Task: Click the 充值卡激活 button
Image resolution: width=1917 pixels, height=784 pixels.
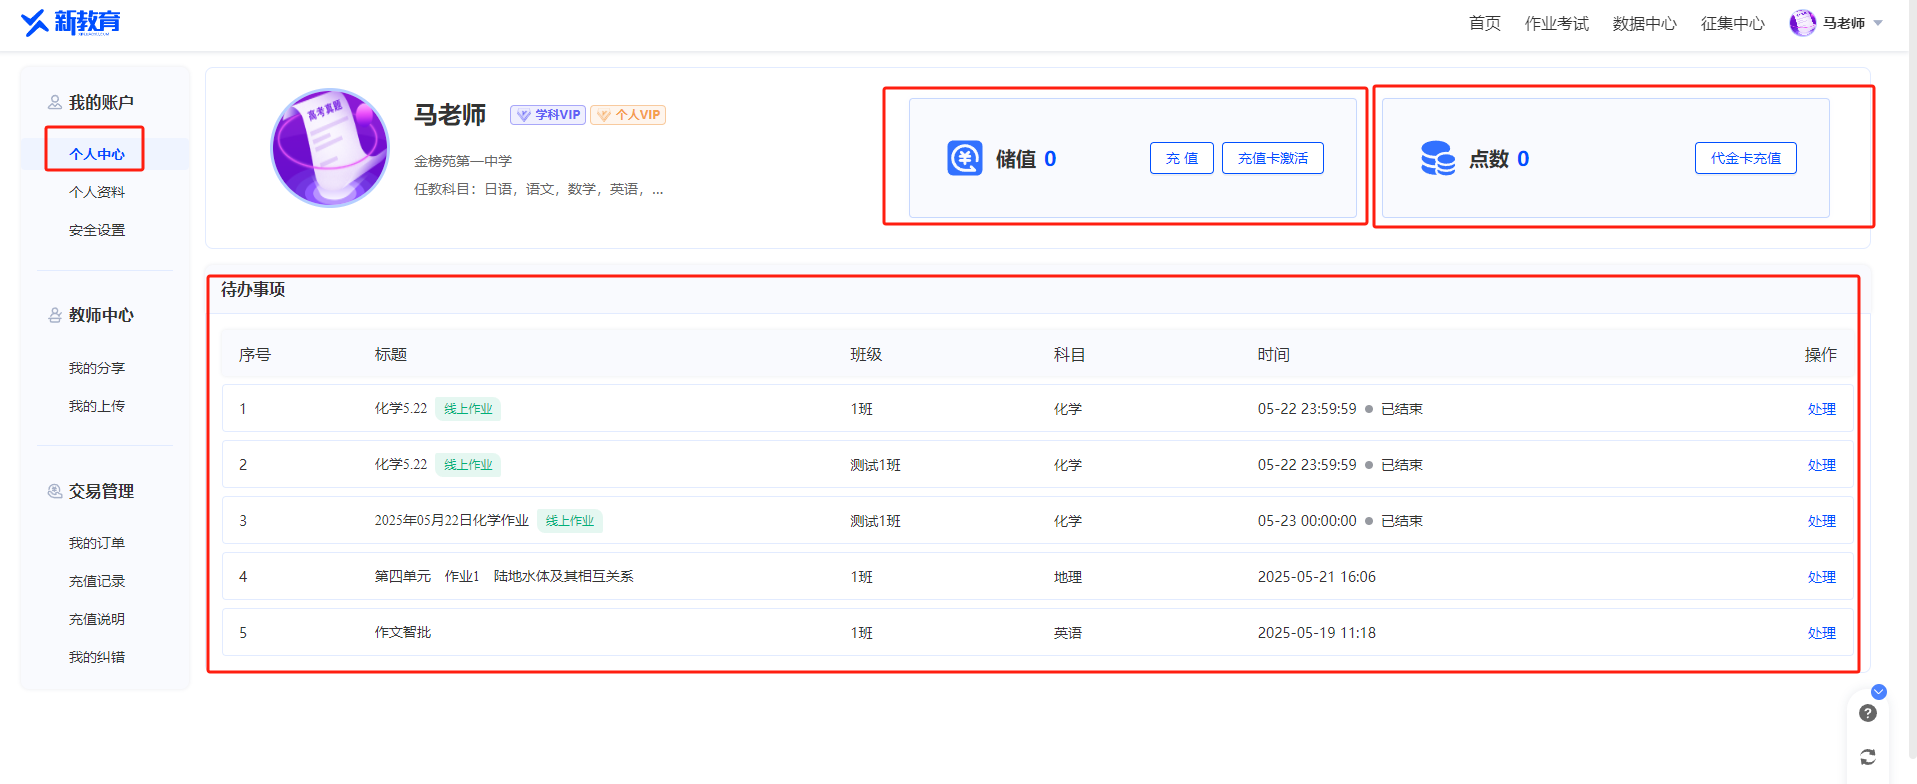Action: 1273,158
